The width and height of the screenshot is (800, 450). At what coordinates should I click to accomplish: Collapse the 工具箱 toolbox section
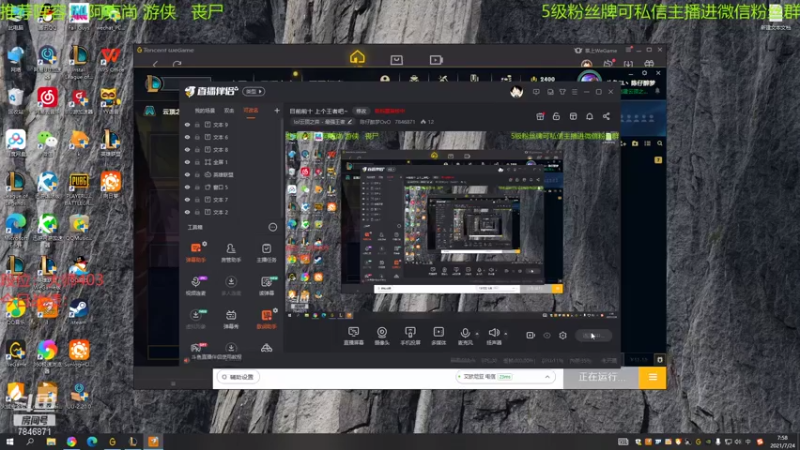click(x=273, y=227)
